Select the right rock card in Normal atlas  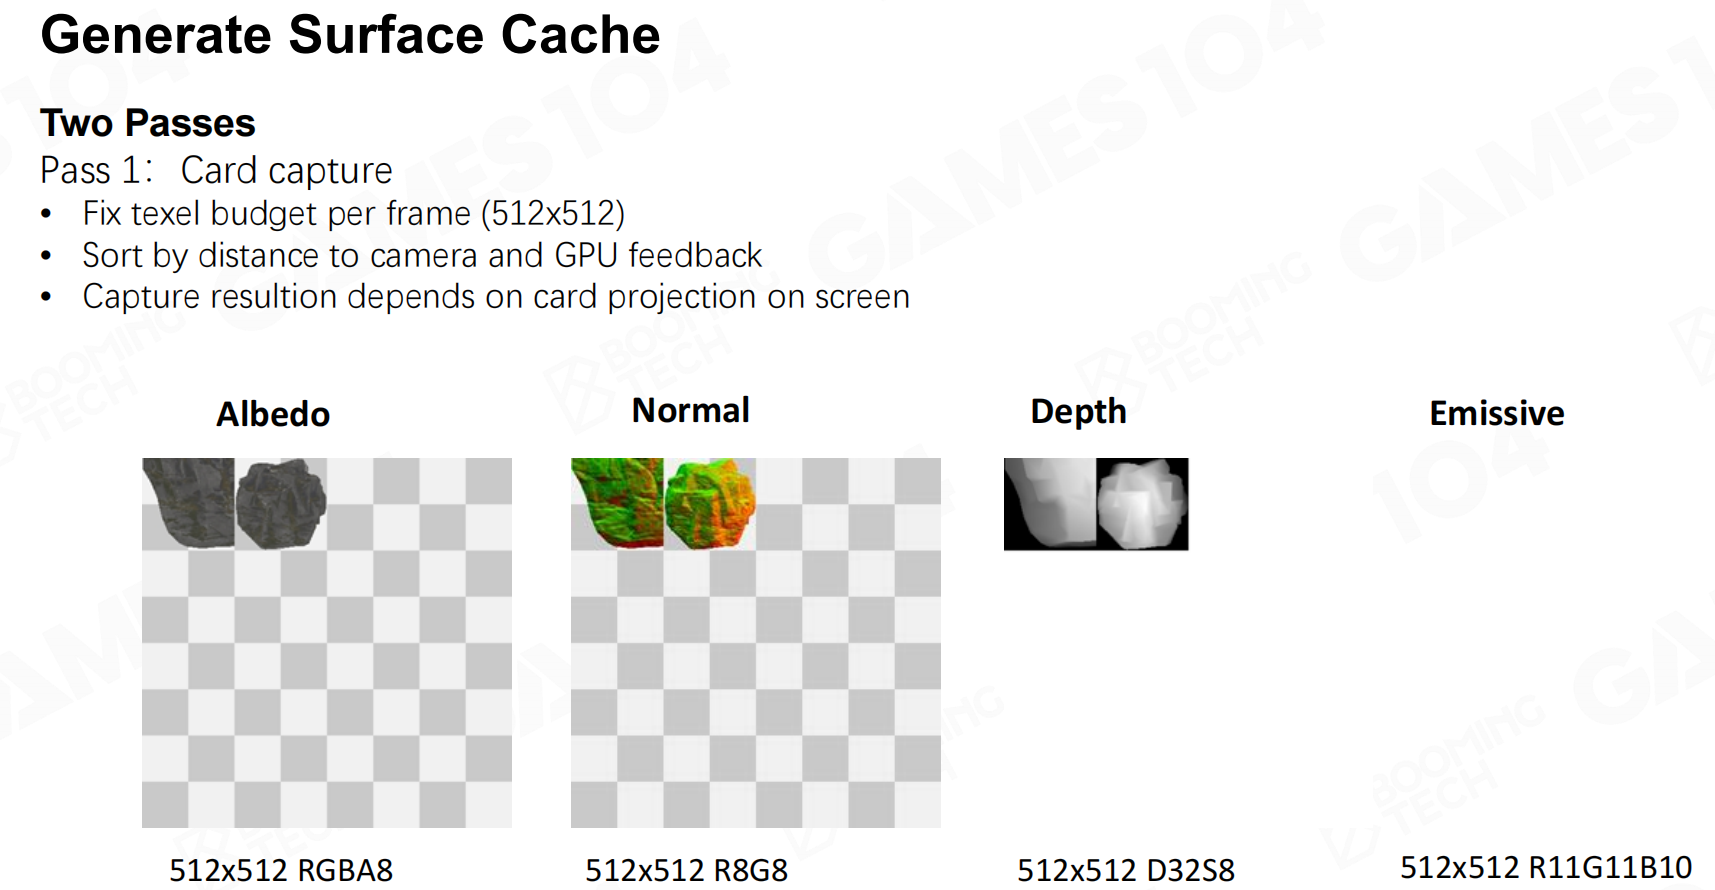click(x=709, y=503)
